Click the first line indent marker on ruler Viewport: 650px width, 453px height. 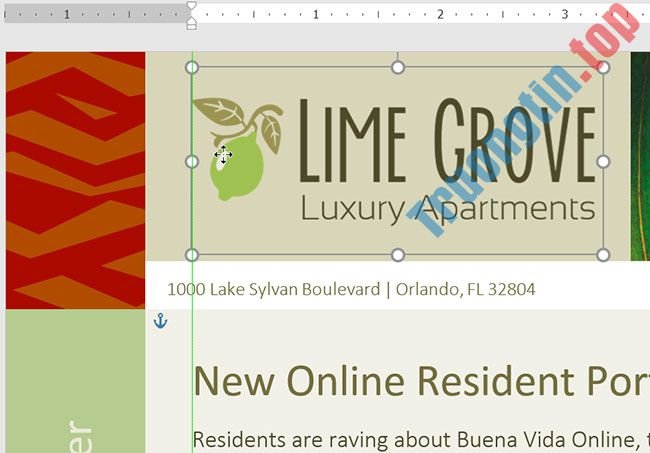(191, 6)
